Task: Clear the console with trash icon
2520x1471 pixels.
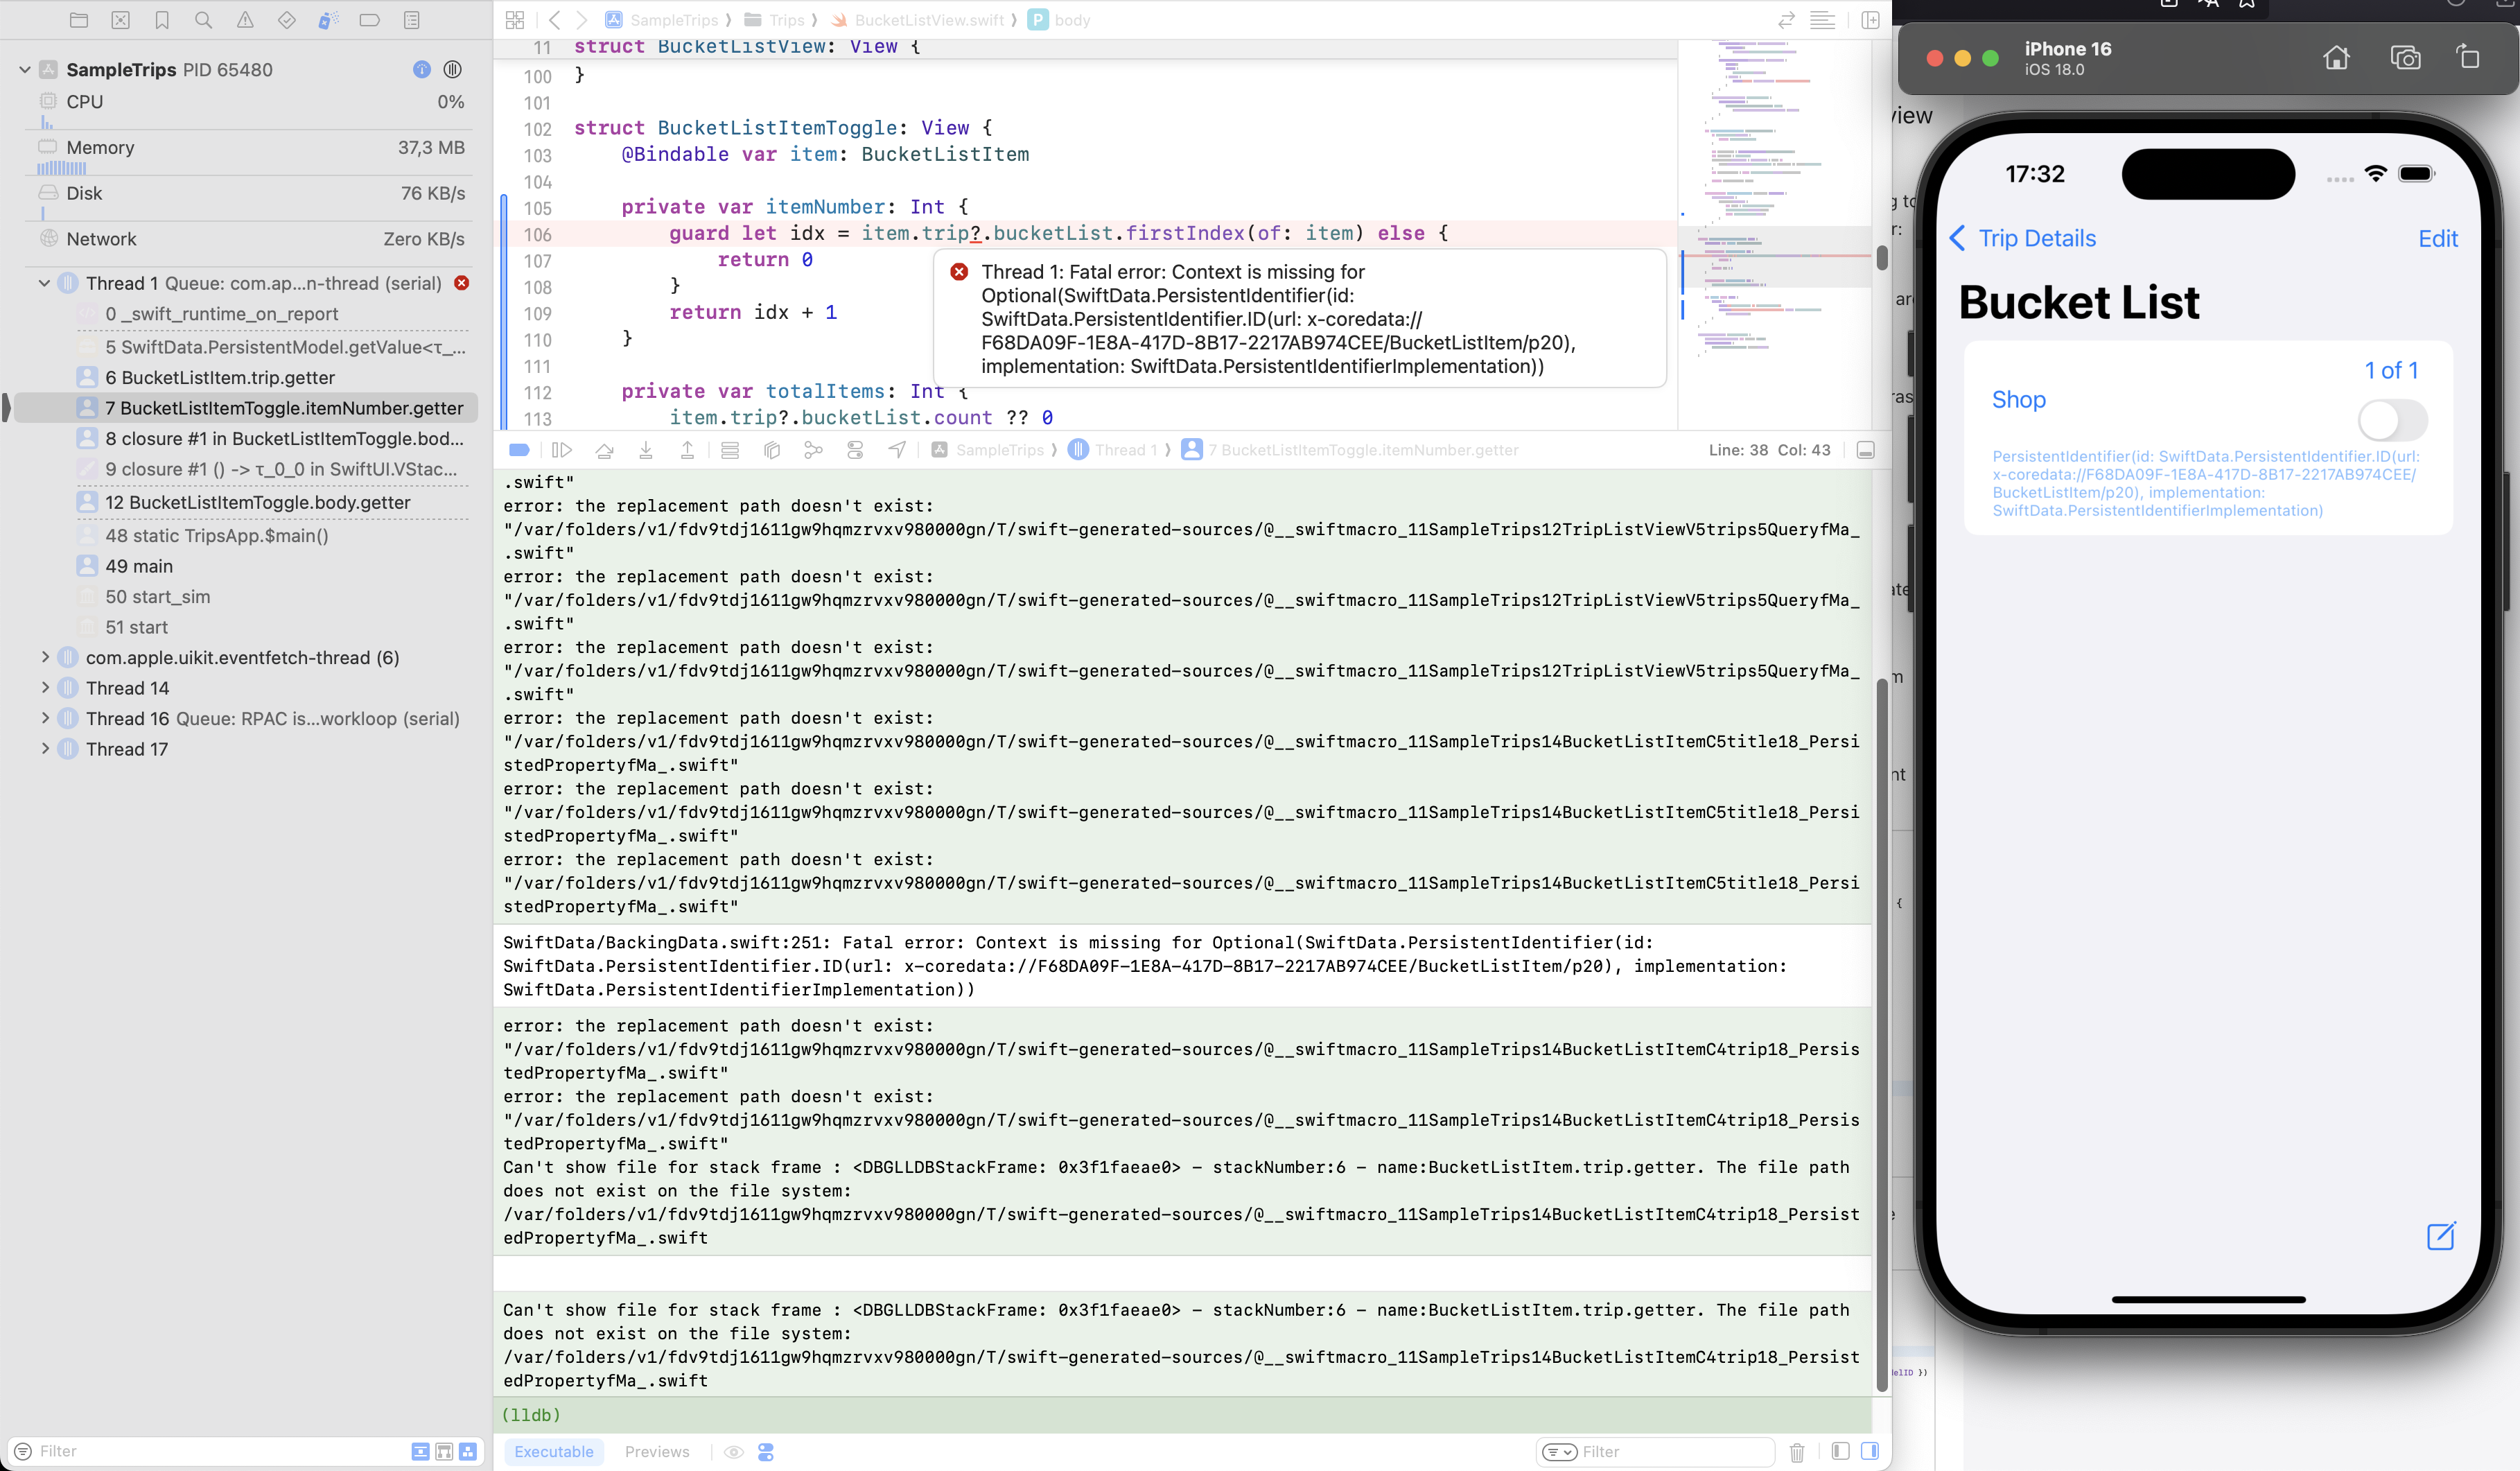Action: (1796, 1452)
